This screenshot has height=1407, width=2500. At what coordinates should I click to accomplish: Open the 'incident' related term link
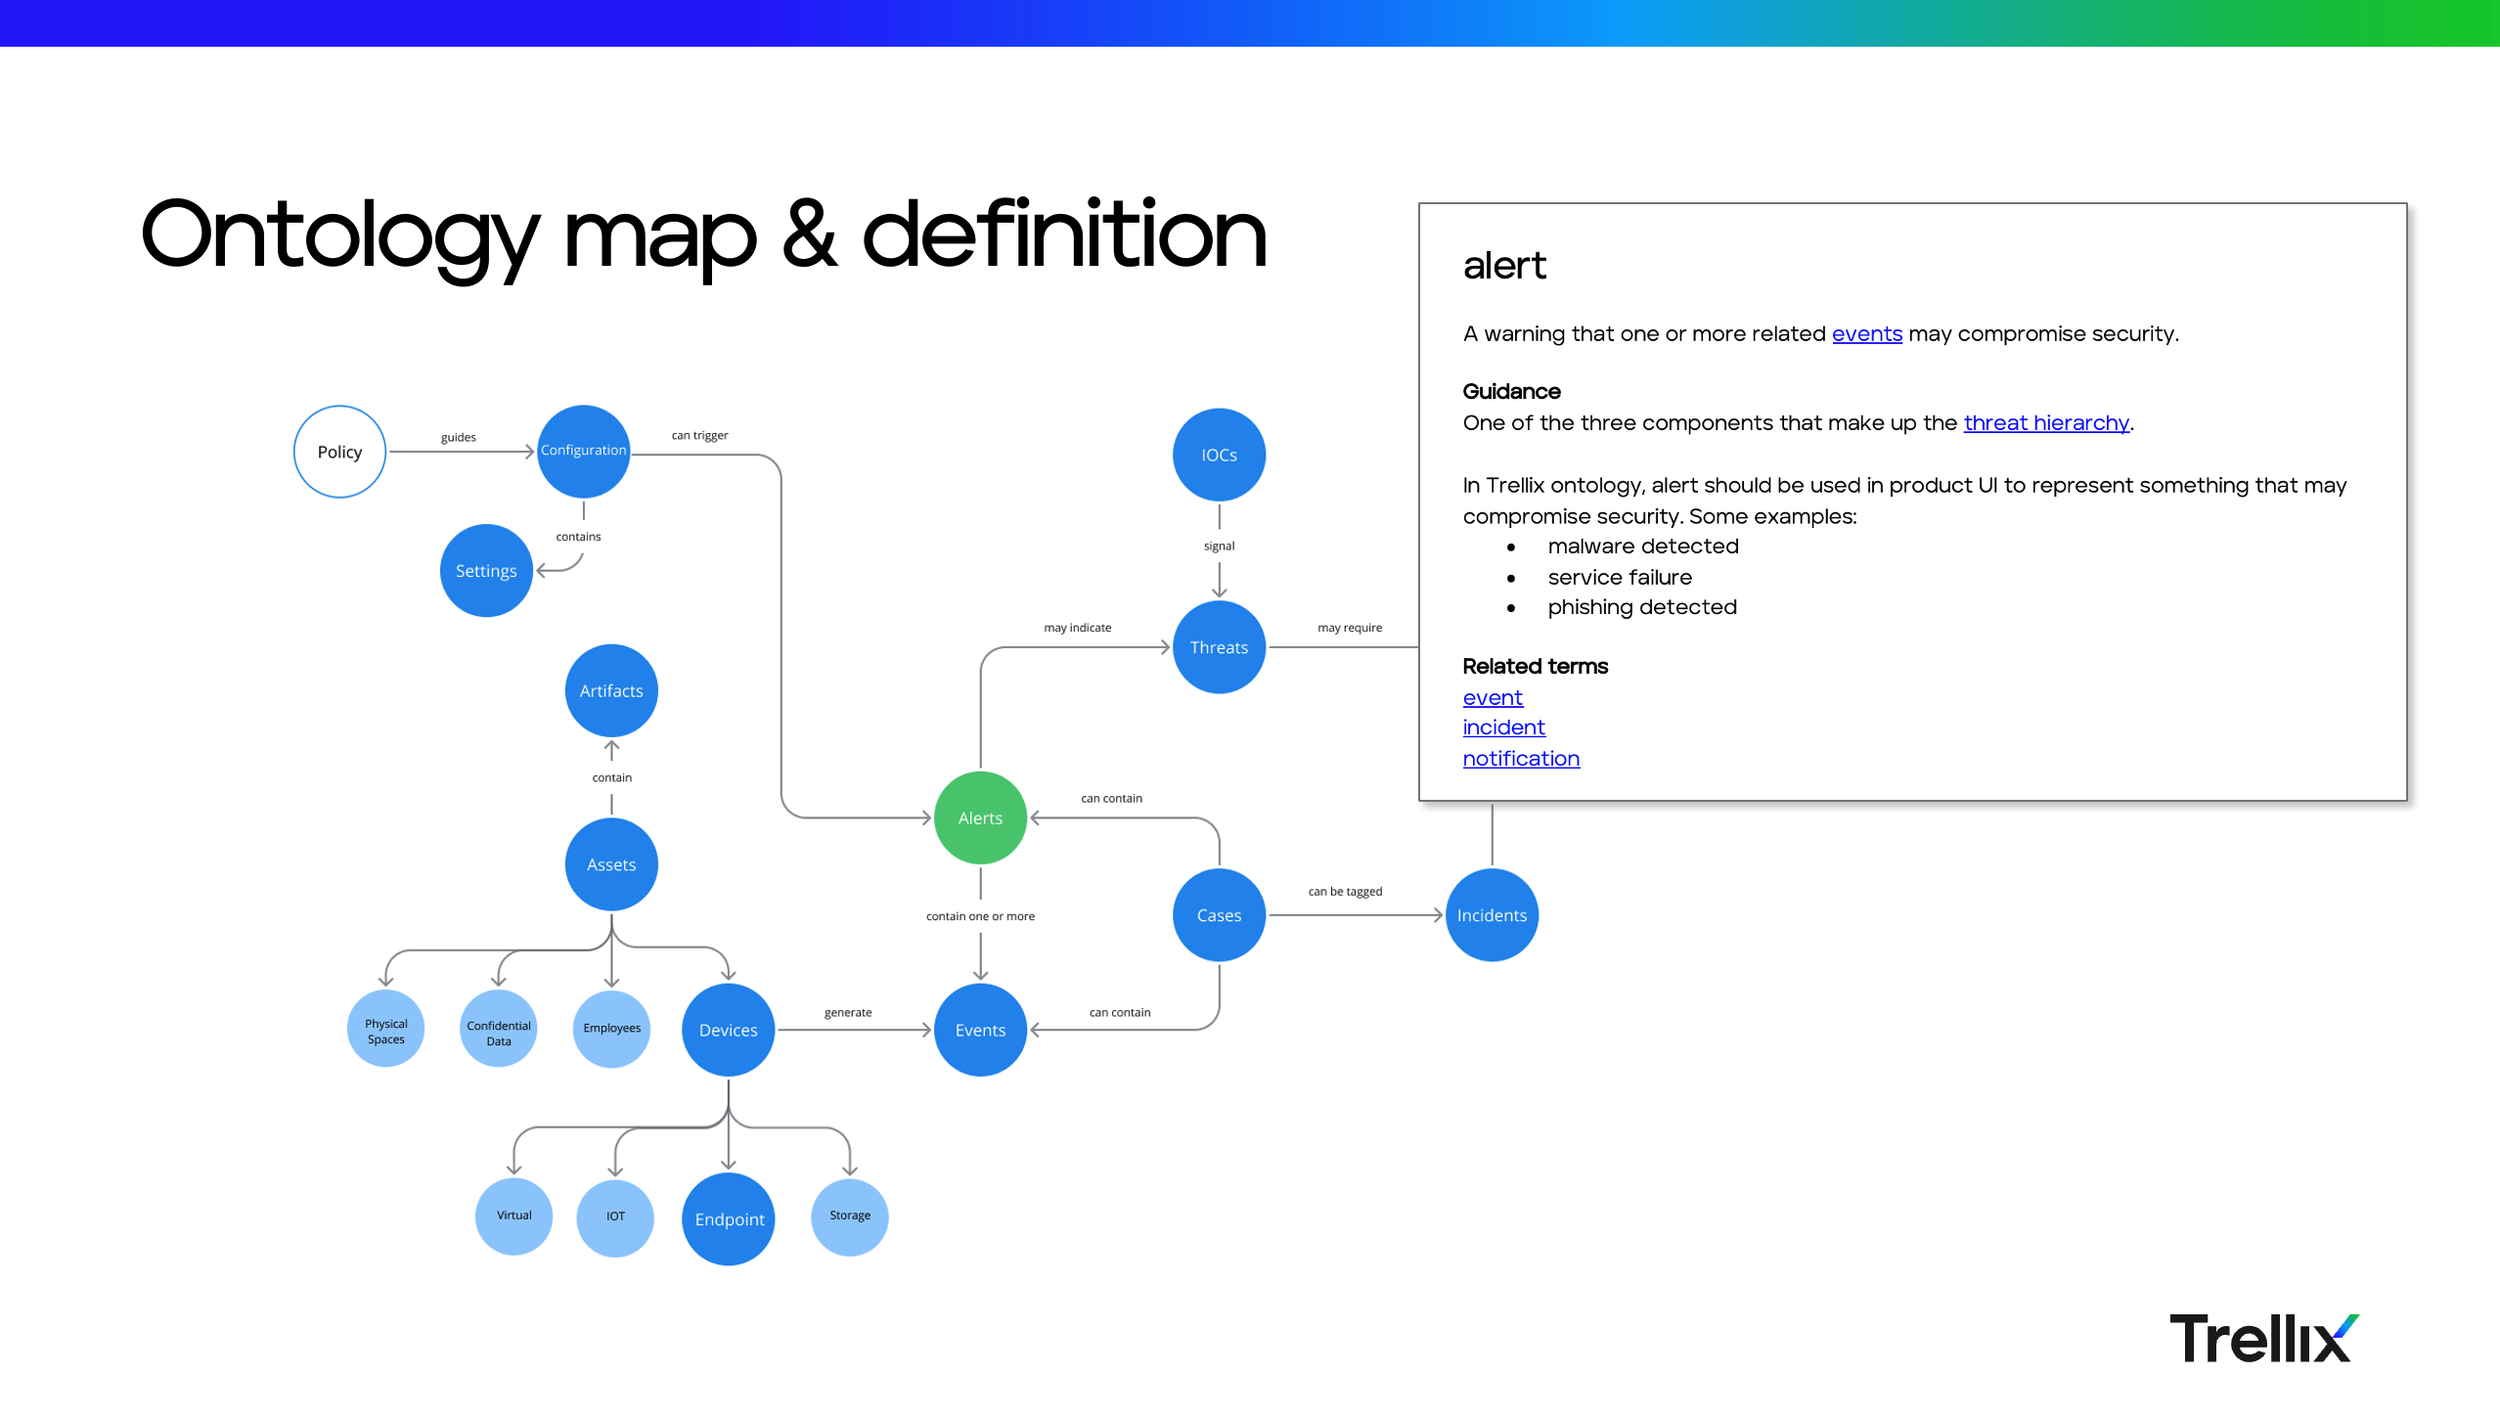click(1503, 728)
